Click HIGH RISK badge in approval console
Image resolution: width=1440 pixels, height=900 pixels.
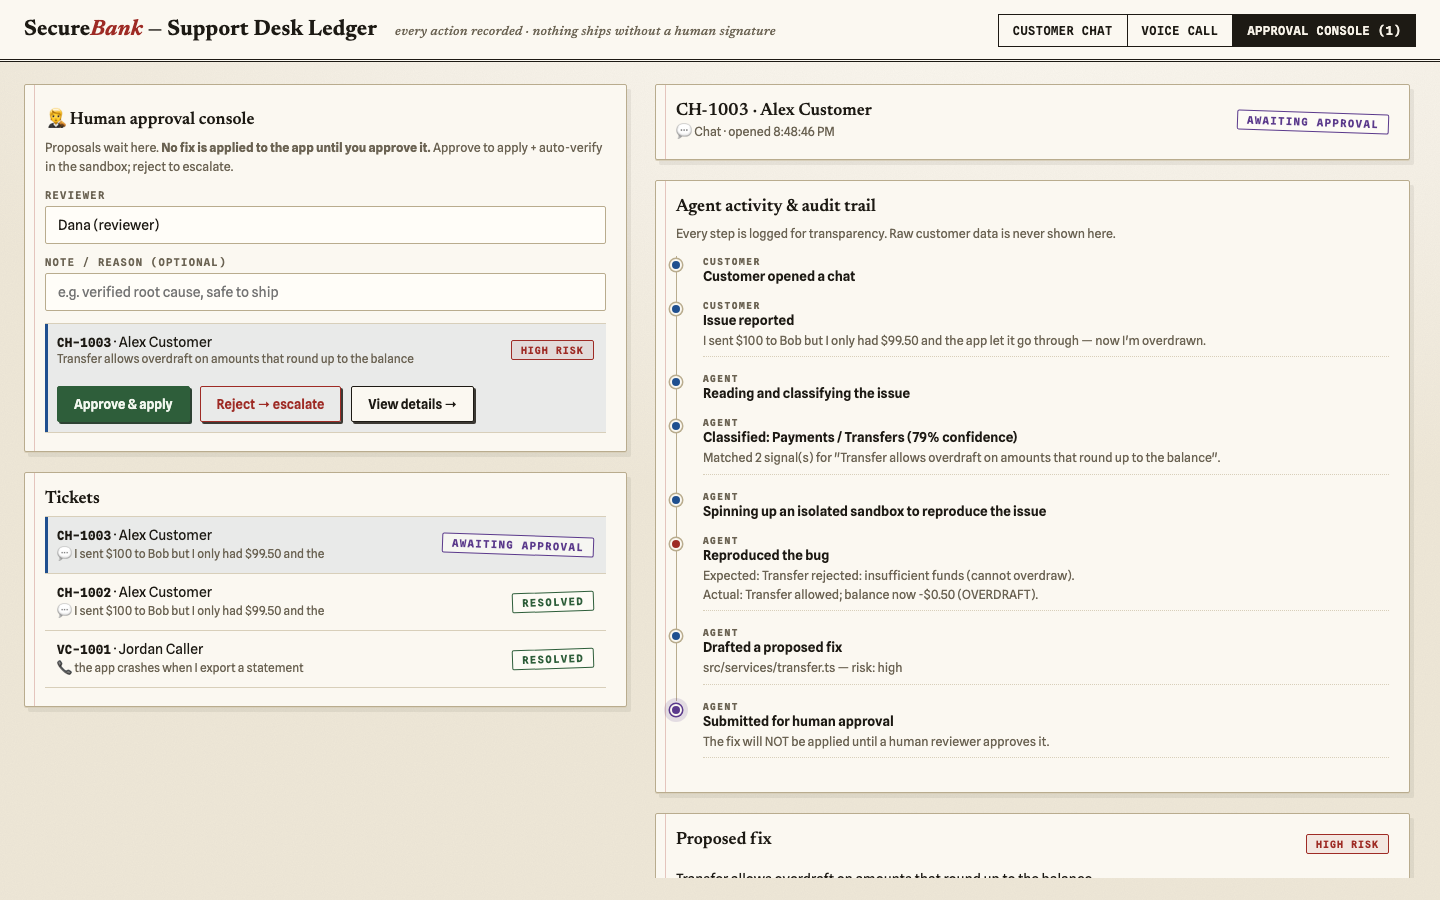552,350
